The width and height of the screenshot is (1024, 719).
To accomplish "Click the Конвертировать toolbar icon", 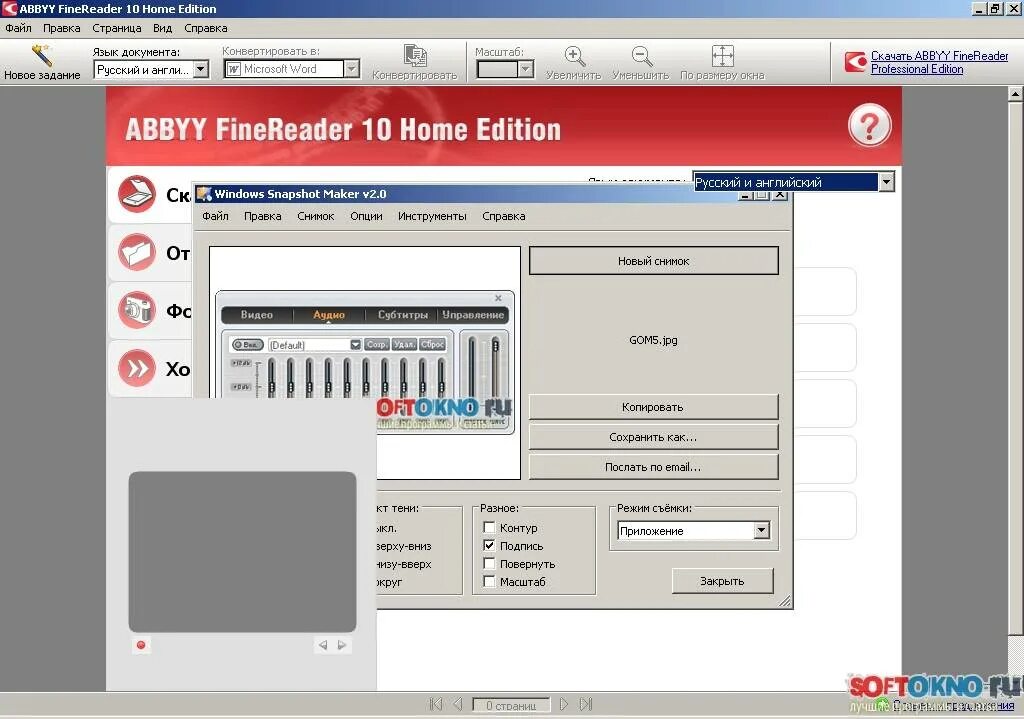I will [415, 56].
